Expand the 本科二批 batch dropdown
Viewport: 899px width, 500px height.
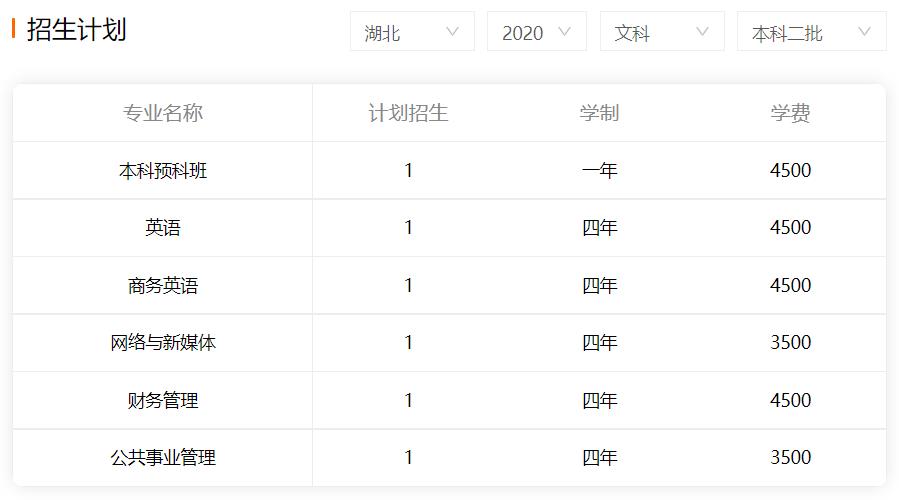[811, 32]
